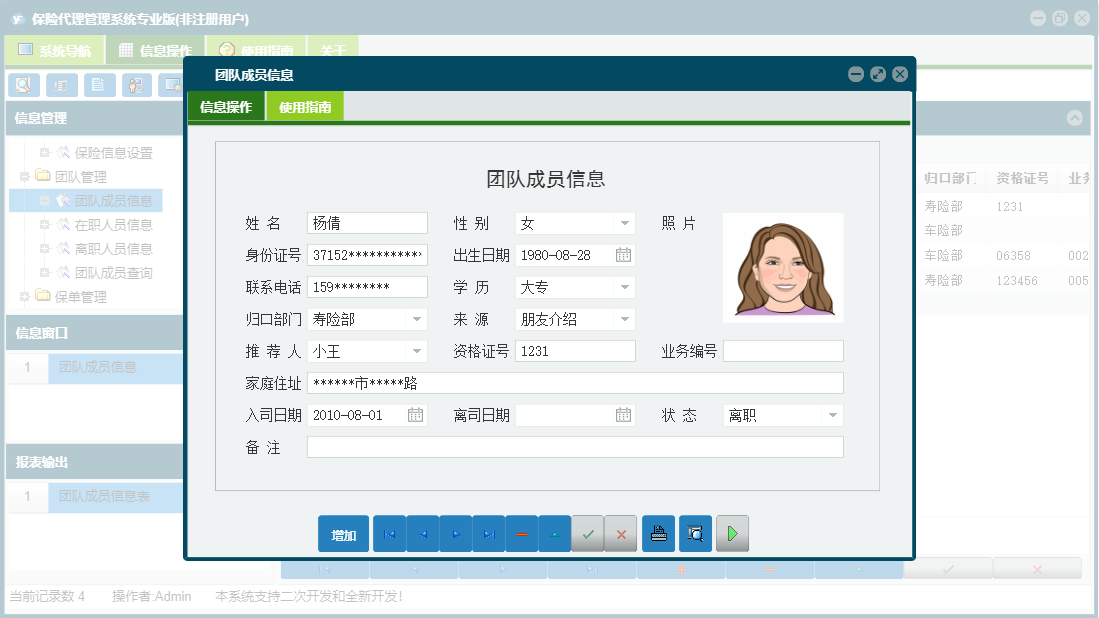Jump to the first record
This screenshot has height=618, width=1099.
[x=389, y=534]
